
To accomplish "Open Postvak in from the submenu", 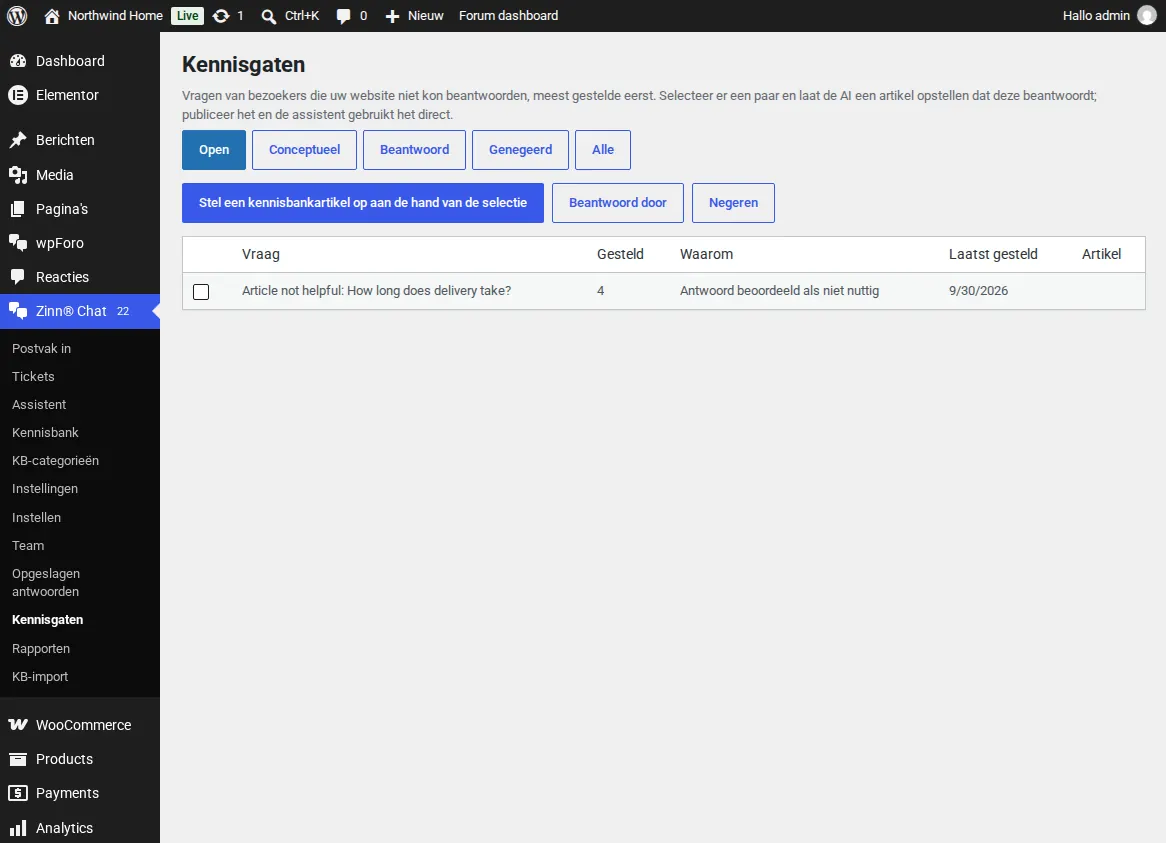I will point(42,348).
